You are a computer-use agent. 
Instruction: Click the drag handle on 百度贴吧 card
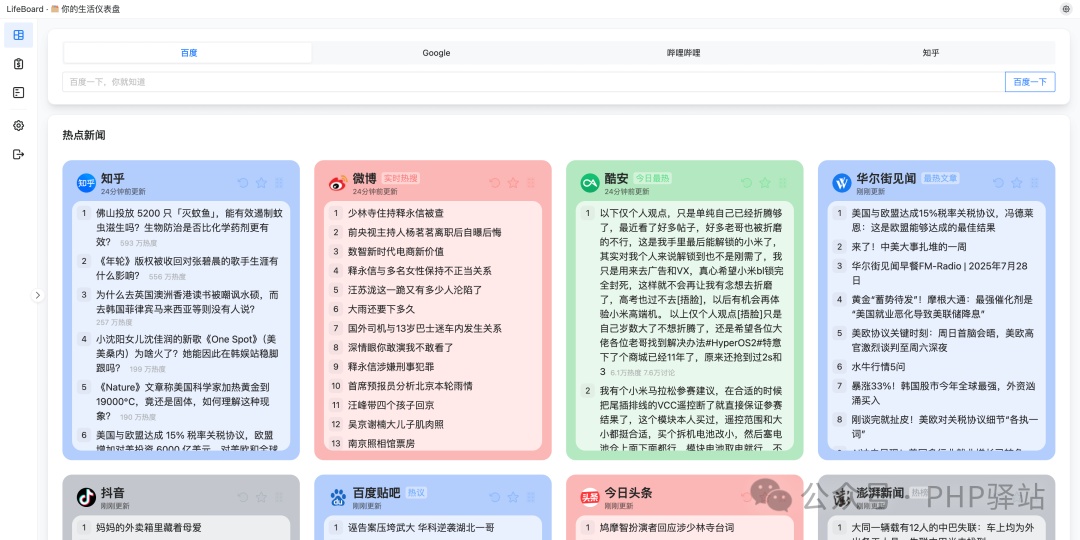click(531, 497)
